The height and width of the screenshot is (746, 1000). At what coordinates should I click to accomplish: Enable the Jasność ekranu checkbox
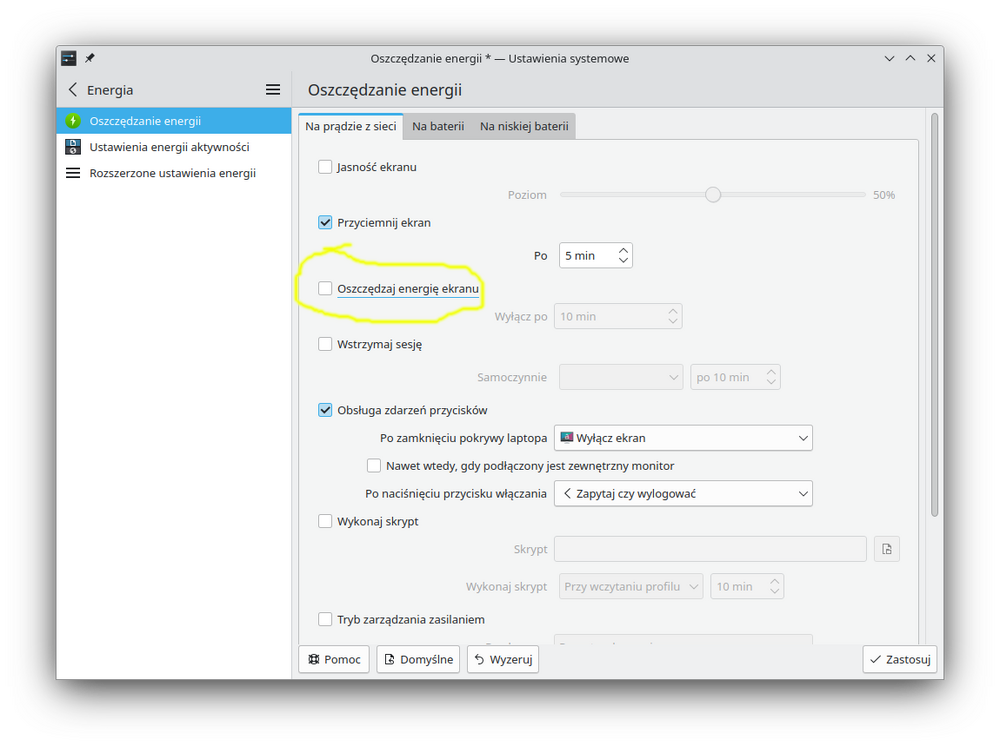[x=325, y=167]
